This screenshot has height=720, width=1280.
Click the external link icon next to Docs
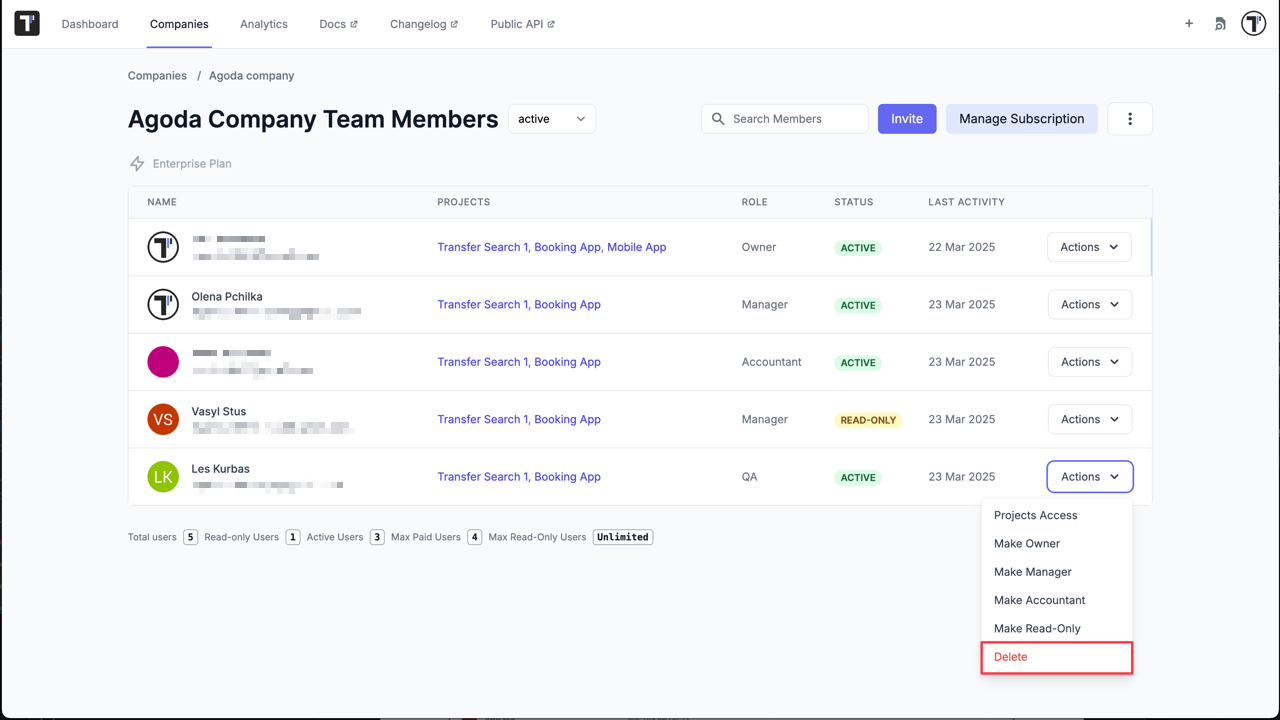(355, 22)
